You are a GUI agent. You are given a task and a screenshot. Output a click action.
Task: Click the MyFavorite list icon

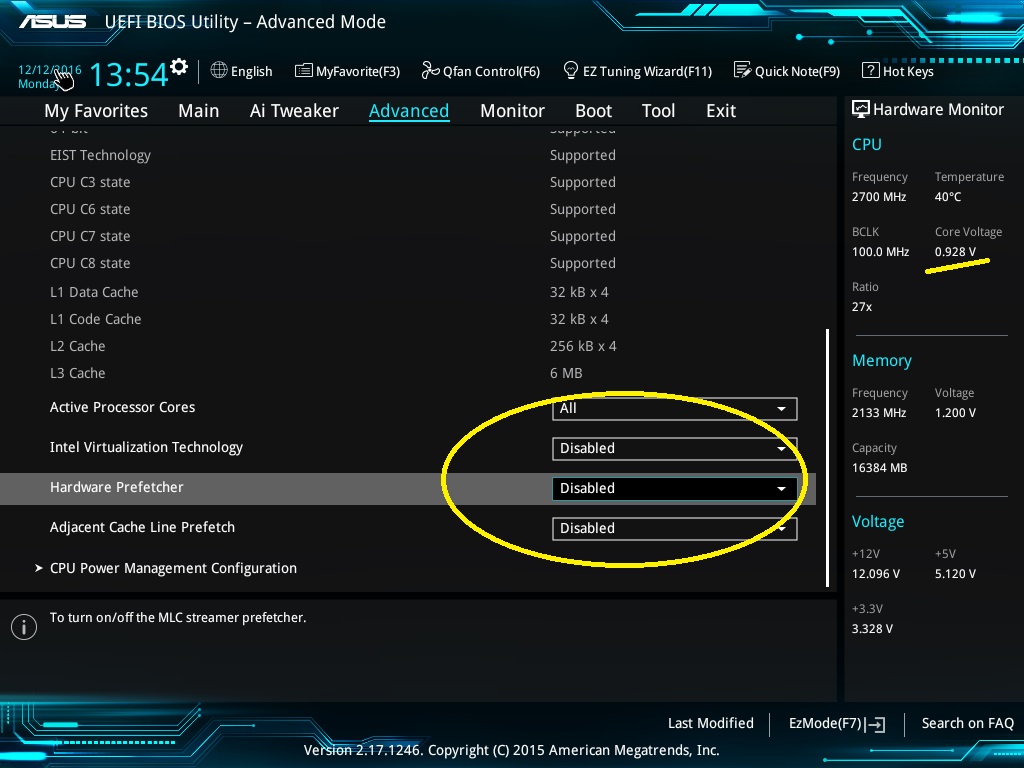(303, 71)
